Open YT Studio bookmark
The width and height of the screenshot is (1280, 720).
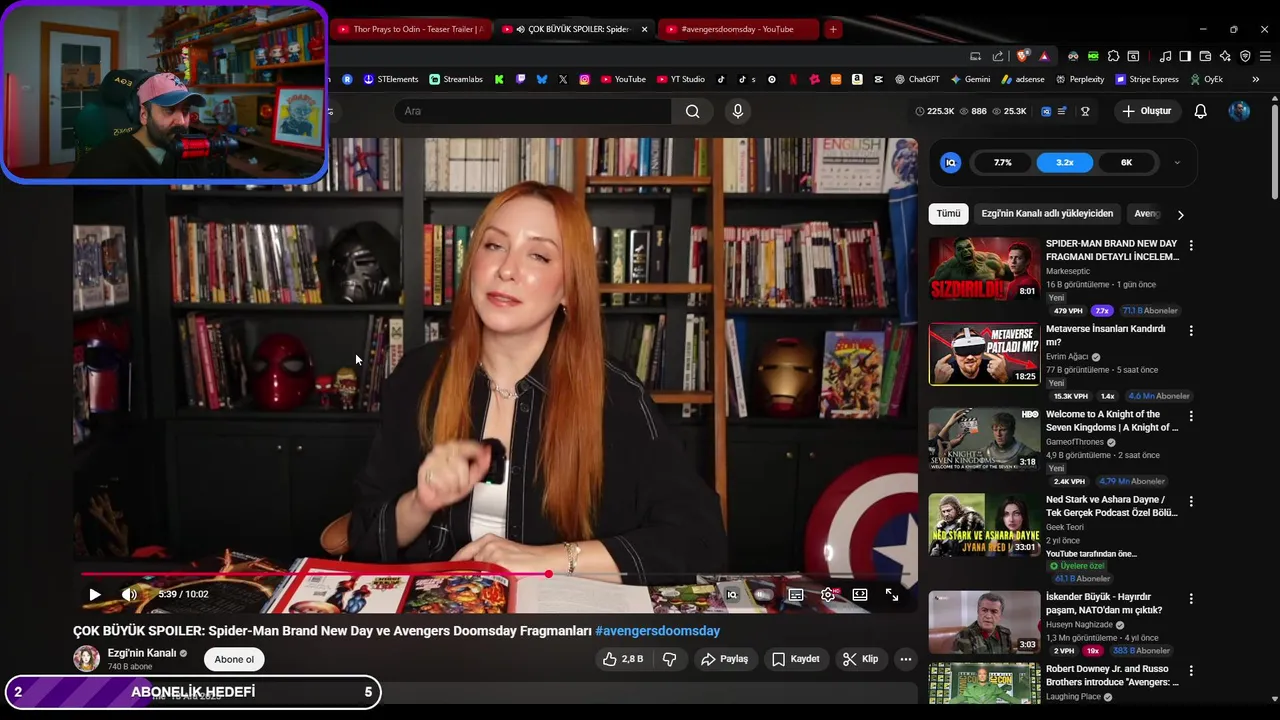[x=681, y=79]
